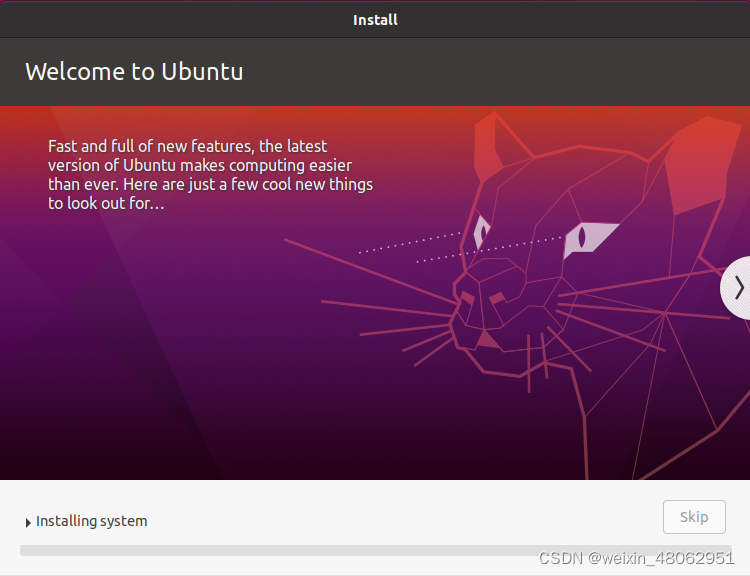Select the 'Fast and full of new features' paragraph
Image resolution: width=750 pixels, height=576 pixels.
click(210, 175)
